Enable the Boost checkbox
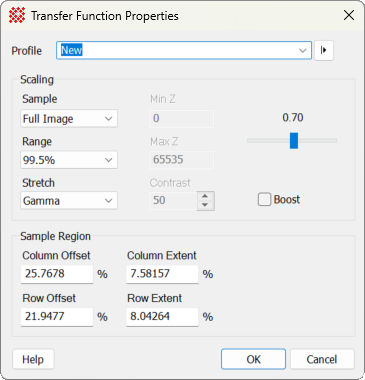 [264, 200]
